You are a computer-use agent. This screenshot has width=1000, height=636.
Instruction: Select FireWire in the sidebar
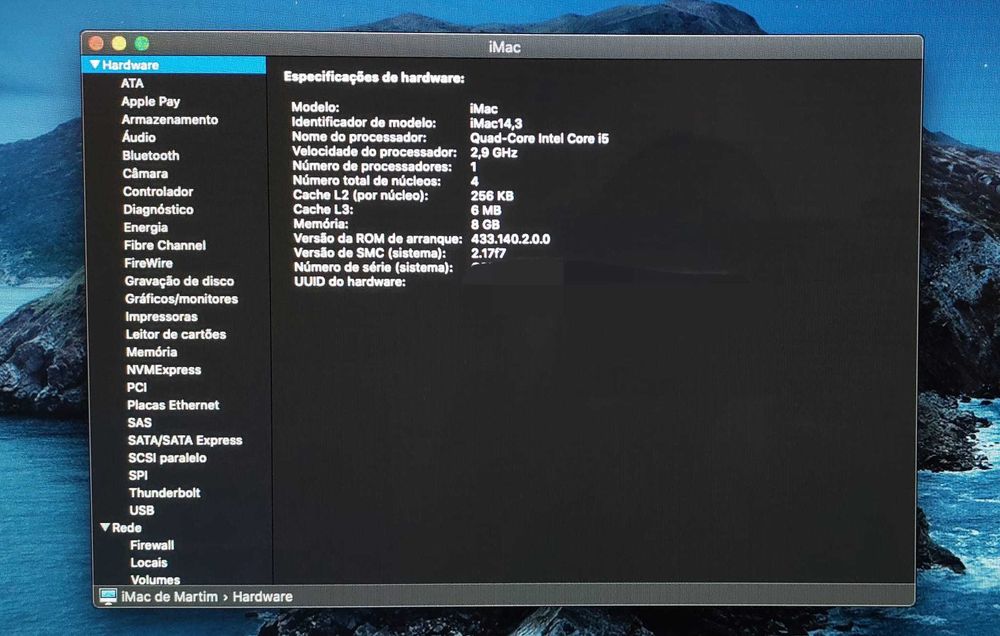(149, 263)
